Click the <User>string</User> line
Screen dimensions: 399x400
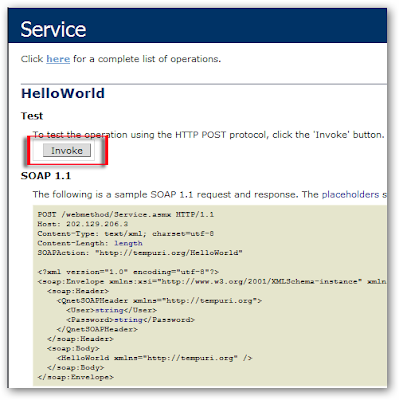[112, 310]
